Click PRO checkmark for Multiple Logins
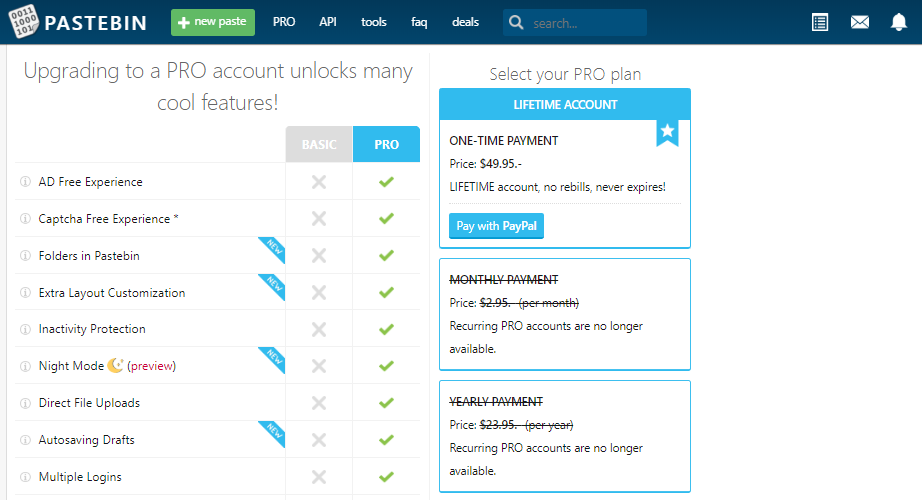The width and height of the screenshot is (922, 500). click(x=386, y=476)
